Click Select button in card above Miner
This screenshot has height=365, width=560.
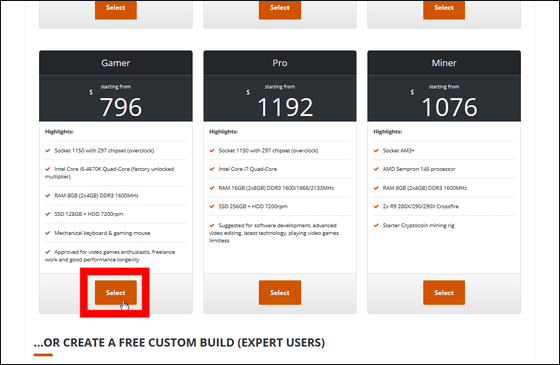(444, 9)
